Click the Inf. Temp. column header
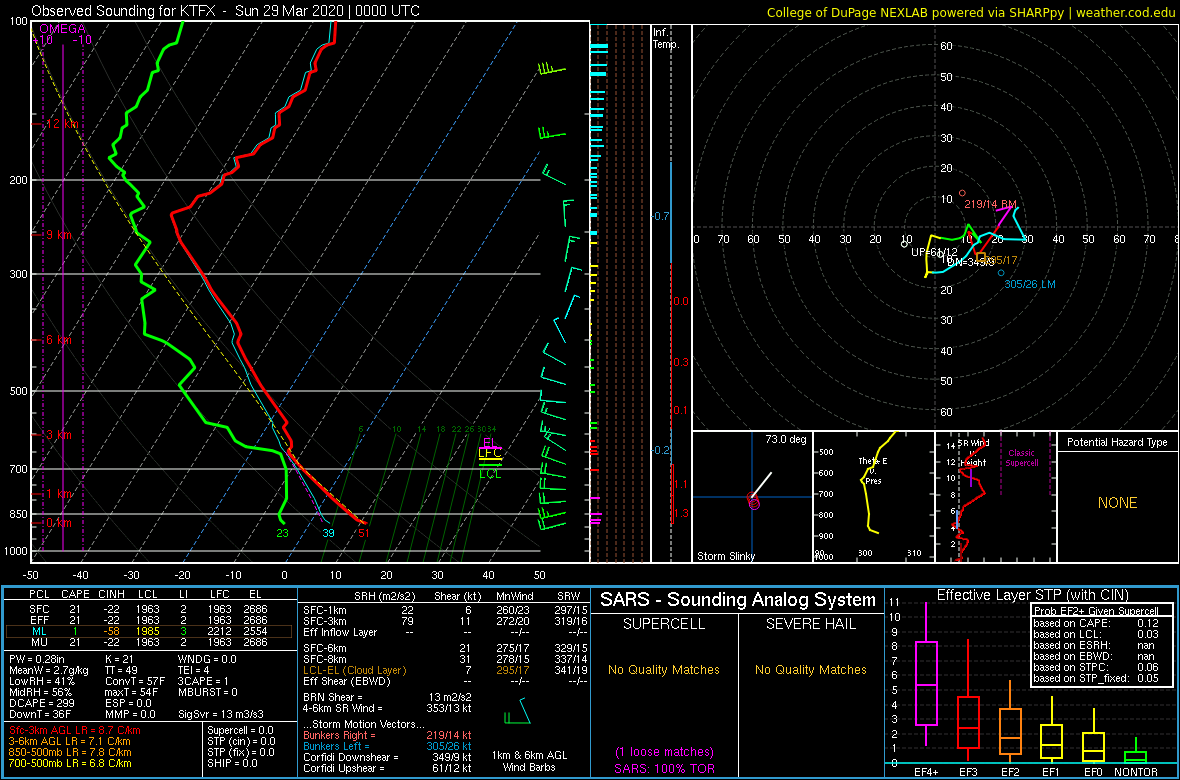Viewport: 1180px width, 780px height. [x=666, y=38]
